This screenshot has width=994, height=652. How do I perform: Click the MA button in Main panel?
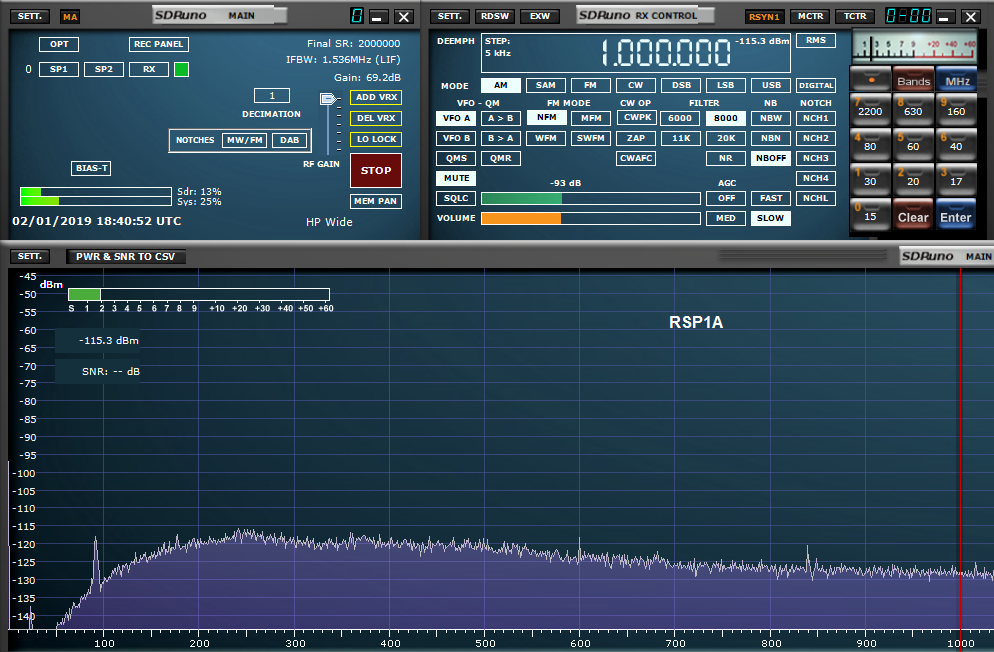tap(70, 16)
